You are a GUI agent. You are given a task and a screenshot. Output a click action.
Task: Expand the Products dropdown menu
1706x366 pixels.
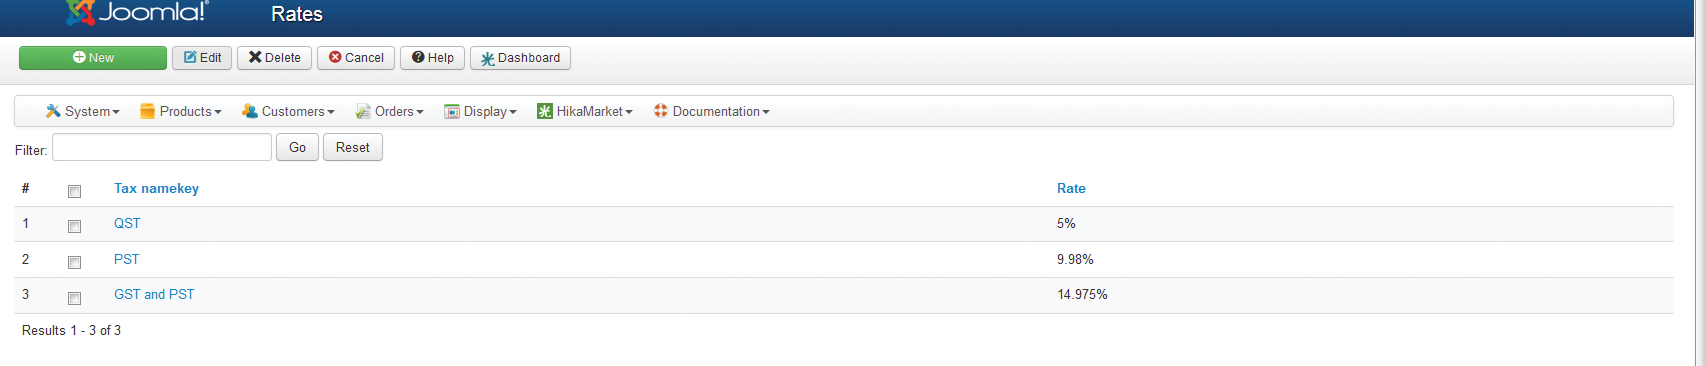[180, 111]
